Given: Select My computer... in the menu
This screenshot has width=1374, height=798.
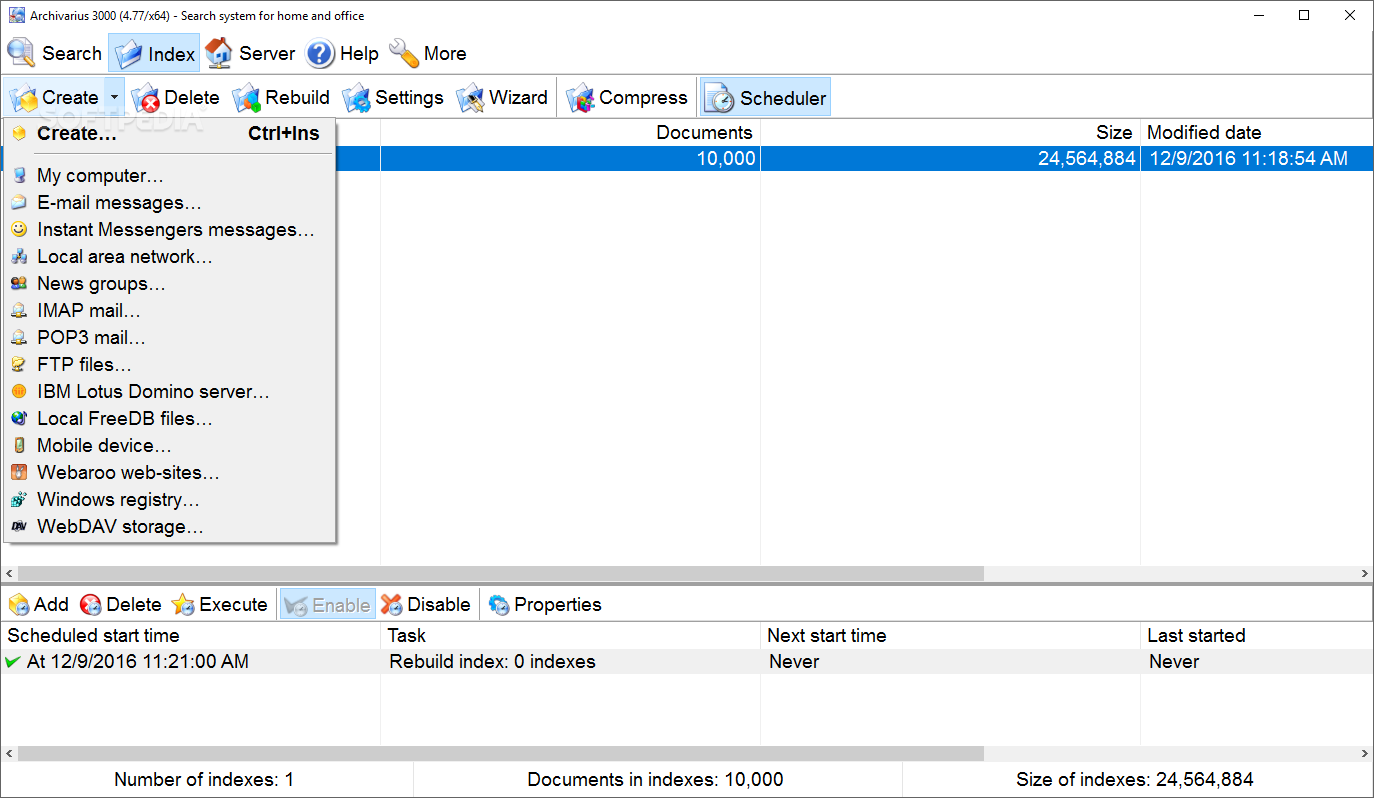Looking at the screenshot, I should point(170,176).
